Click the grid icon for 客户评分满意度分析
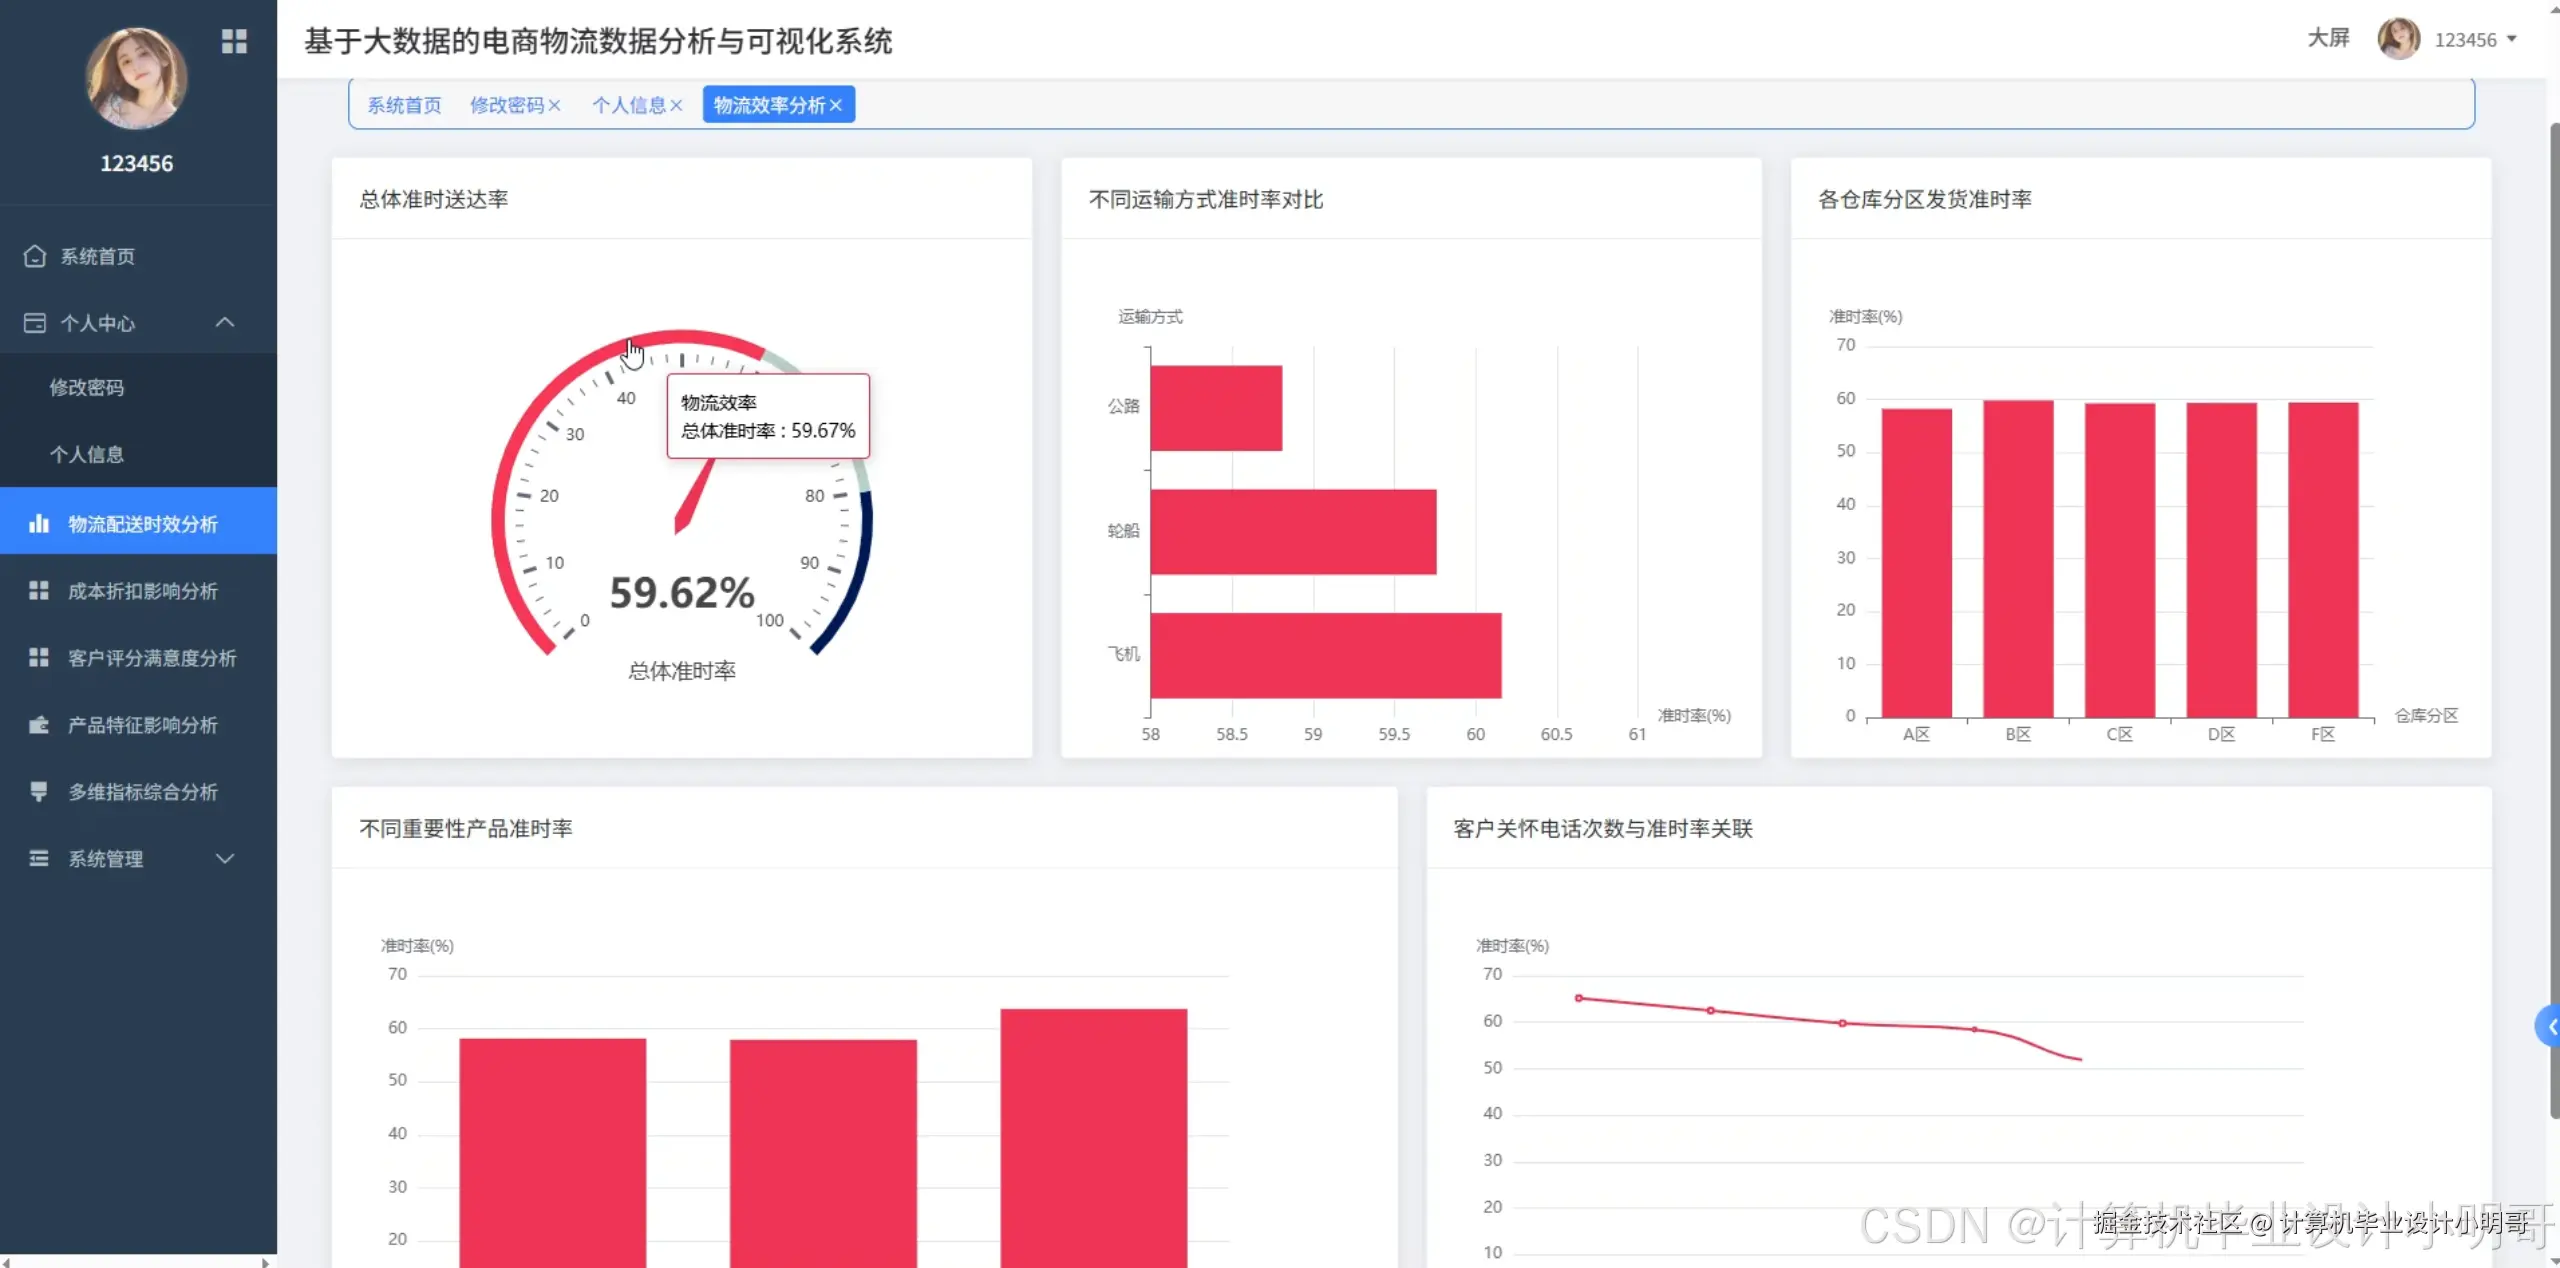The height and width of the screenshot is (1268, 2560). click(39, 657)
